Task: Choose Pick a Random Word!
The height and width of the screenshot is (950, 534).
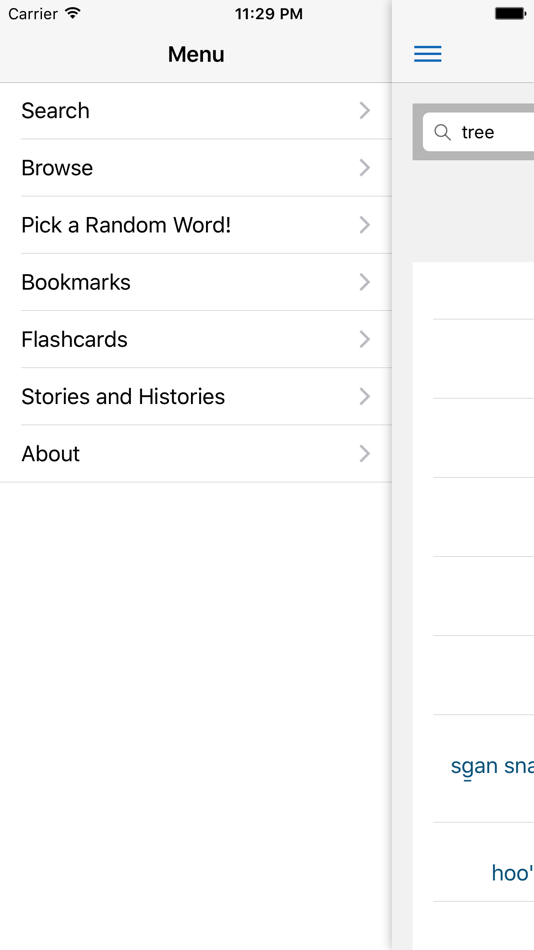Action: coord(196,225)
